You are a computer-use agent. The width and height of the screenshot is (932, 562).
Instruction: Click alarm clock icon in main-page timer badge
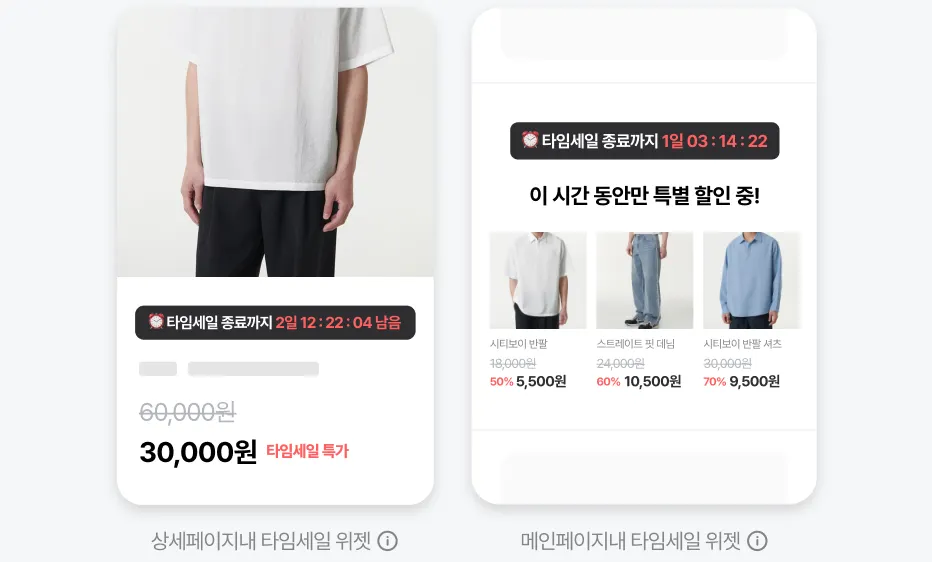point(530,140)
